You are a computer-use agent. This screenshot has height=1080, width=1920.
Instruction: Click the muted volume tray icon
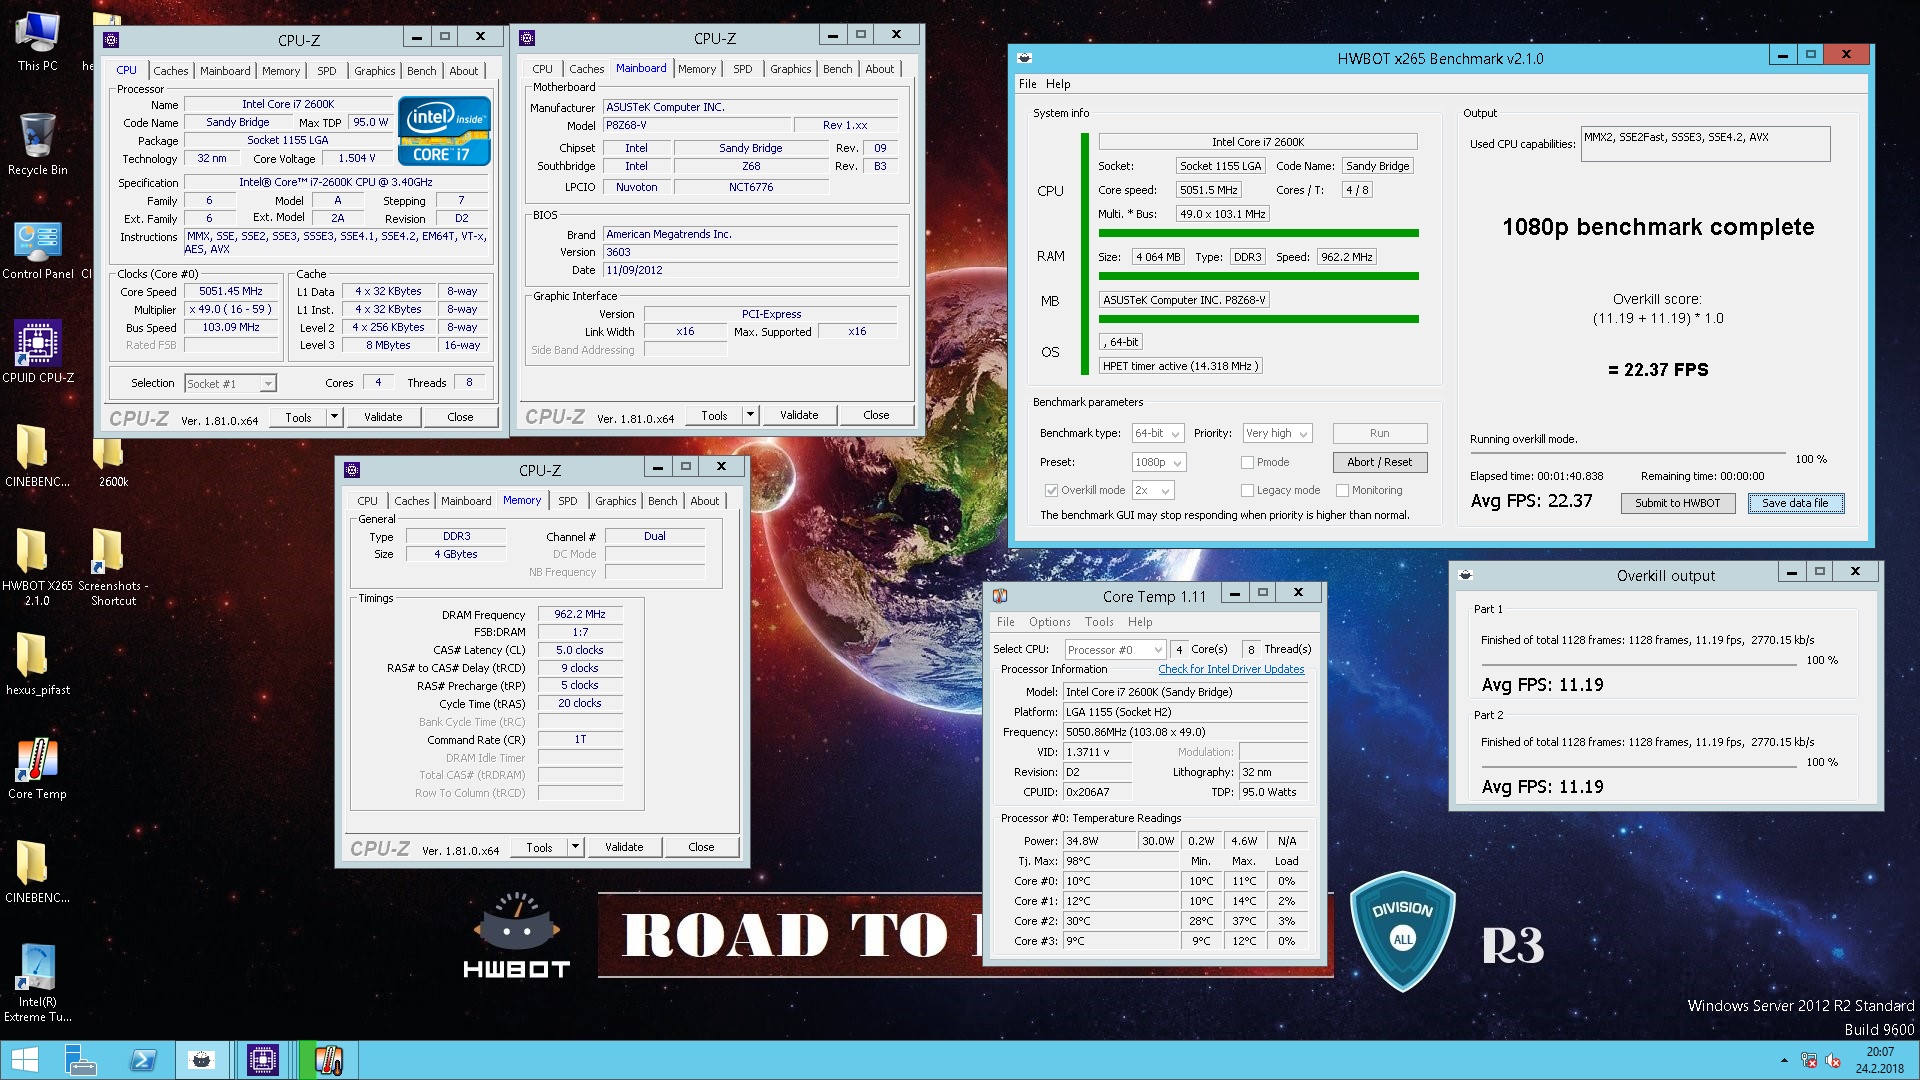[x=1834, y=1061]
